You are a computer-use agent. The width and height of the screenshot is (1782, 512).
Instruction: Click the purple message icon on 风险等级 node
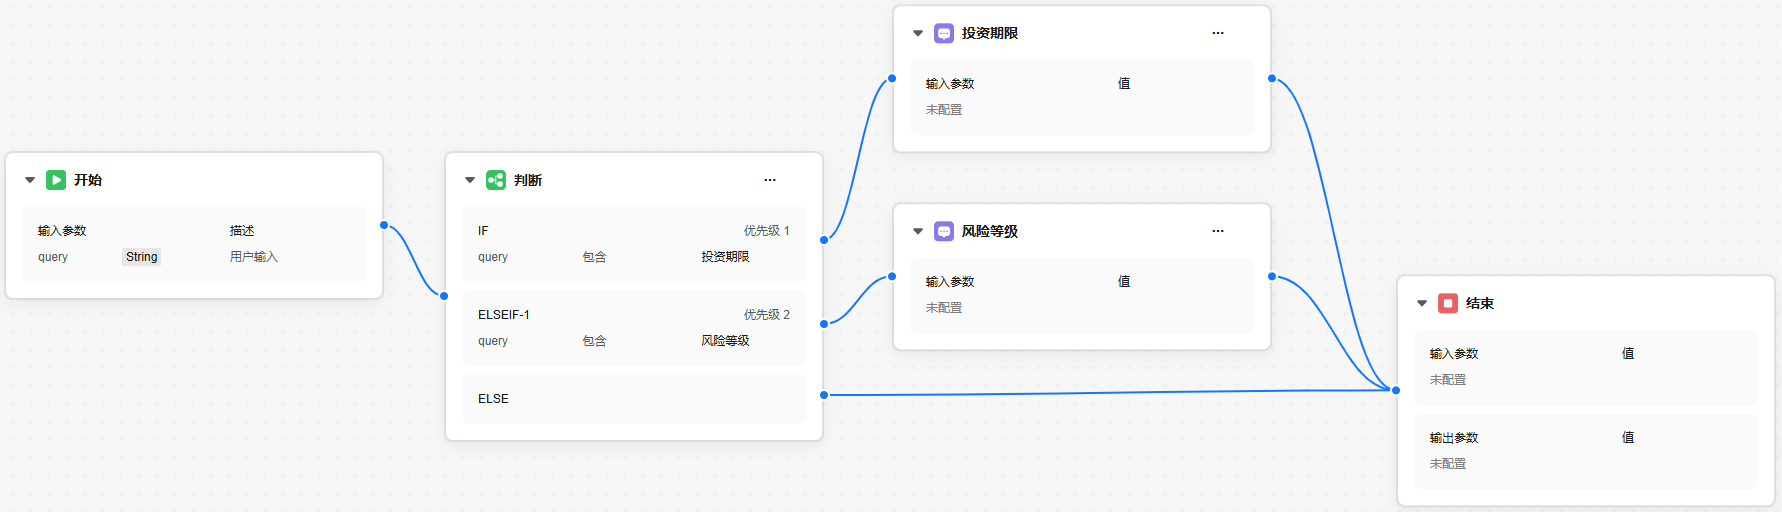[x=944, y=231]
